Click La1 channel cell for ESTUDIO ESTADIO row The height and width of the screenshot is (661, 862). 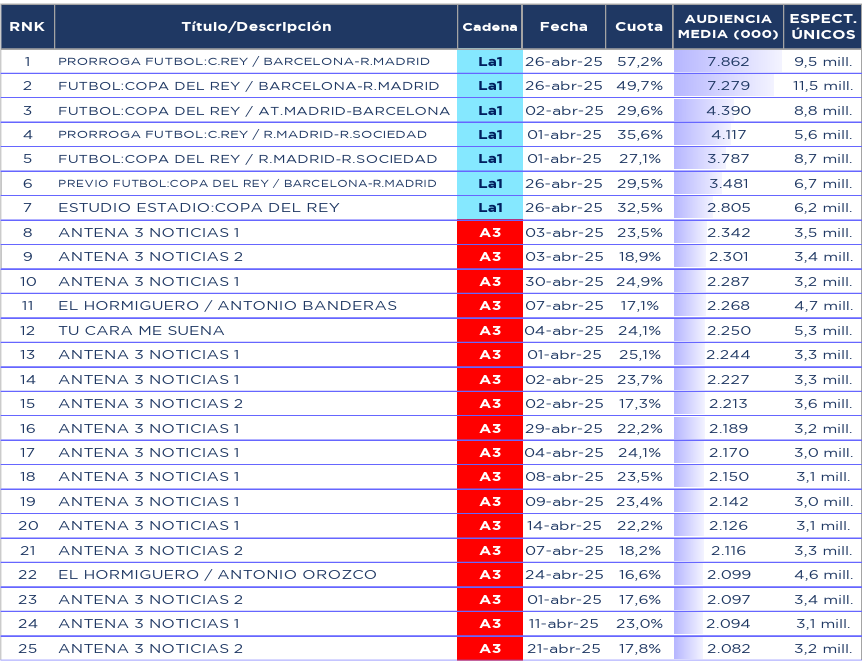point(490,208)
